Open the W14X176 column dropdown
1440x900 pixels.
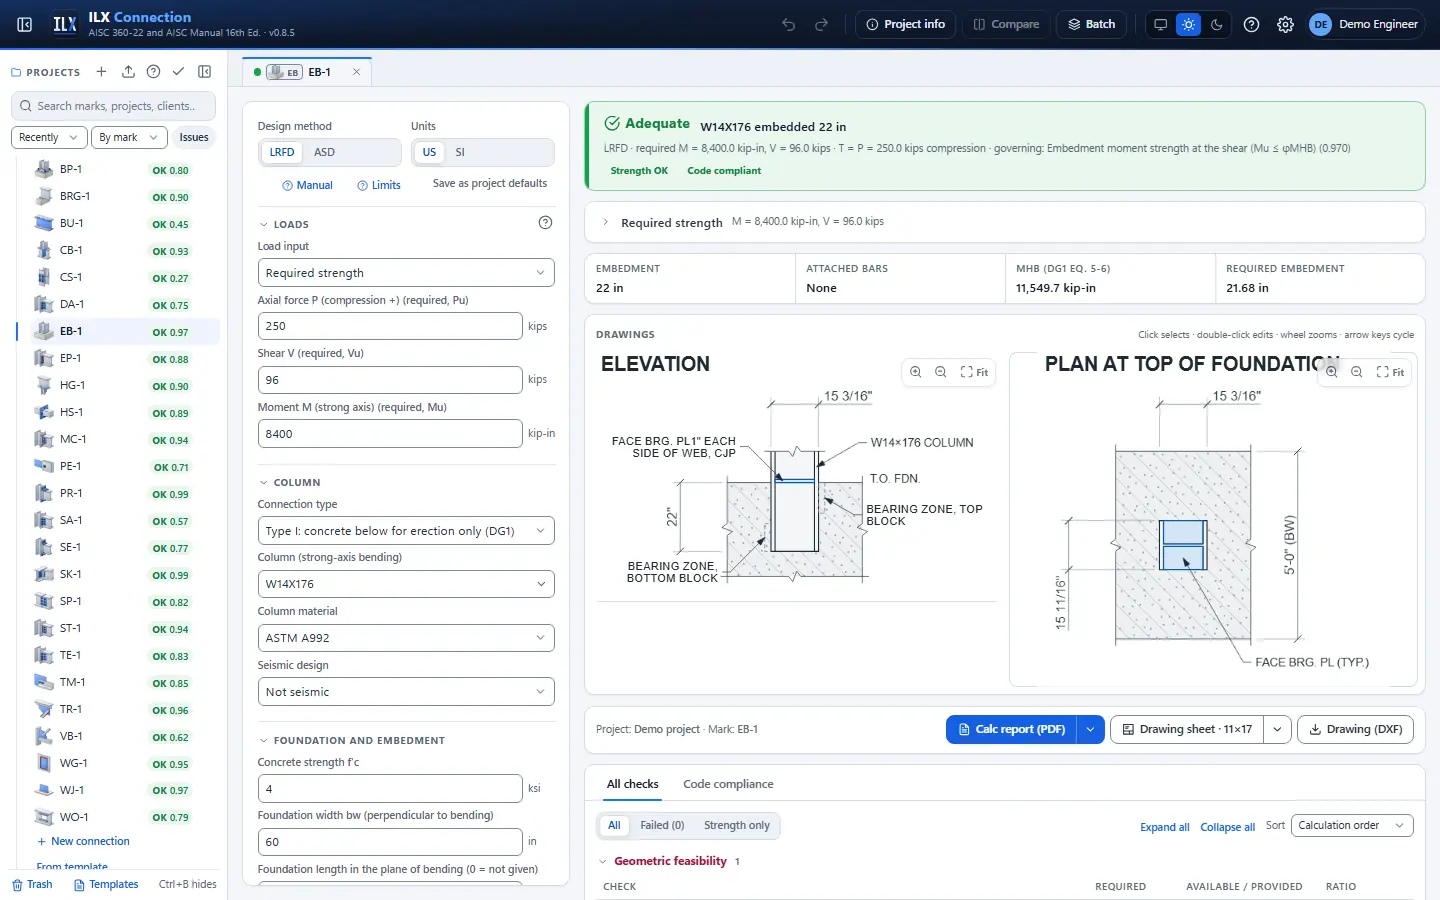[x=406, y=584]
